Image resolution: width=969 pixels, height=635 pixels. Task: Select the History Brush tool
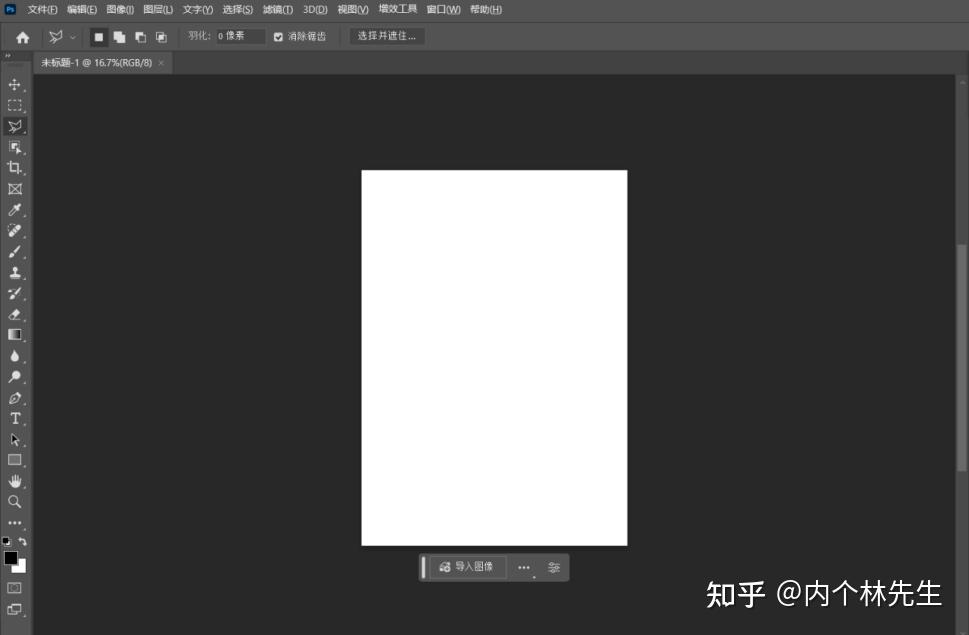point(15,293)
